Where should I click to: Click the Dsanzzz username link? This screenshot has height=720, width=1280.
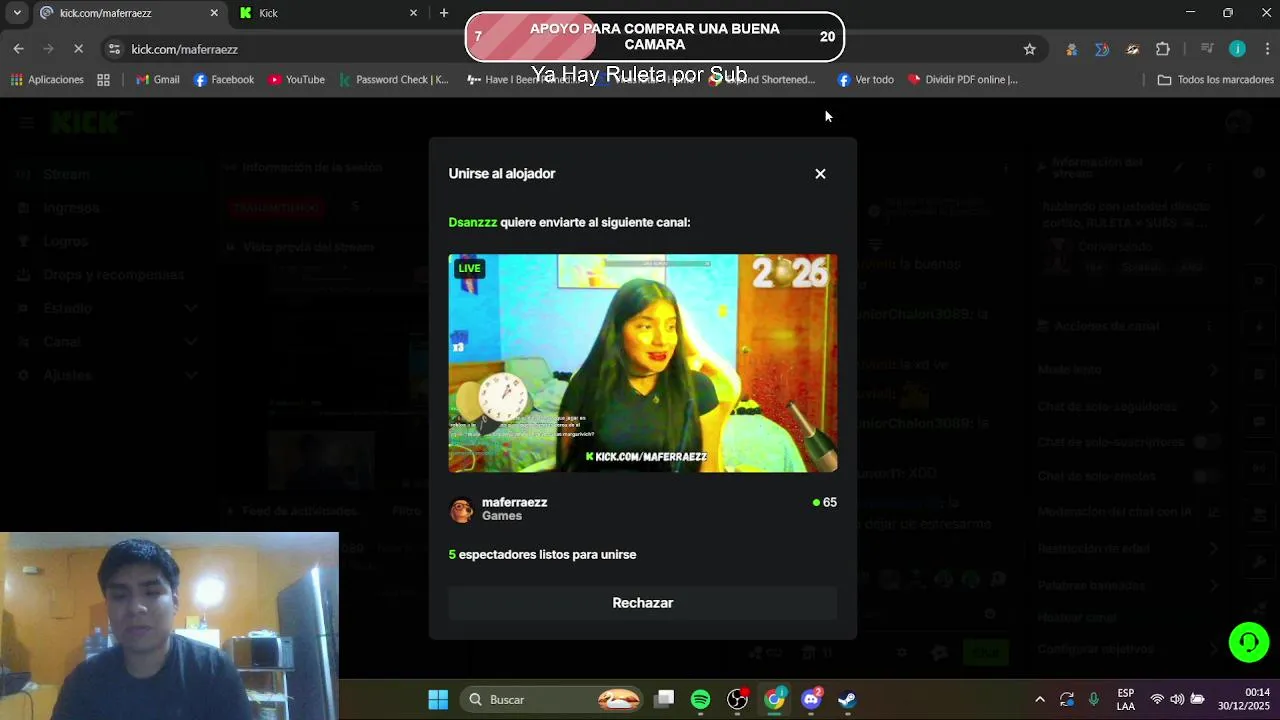[472, 222]
